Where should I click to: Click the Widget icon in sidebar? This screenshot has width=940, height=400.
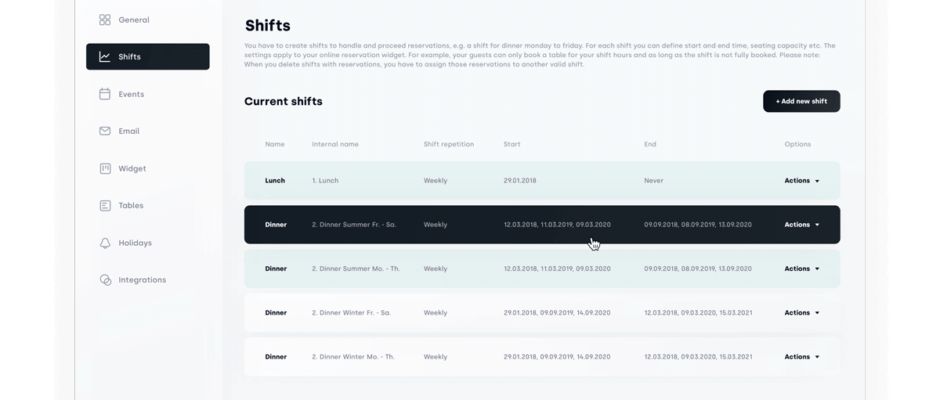105,169
